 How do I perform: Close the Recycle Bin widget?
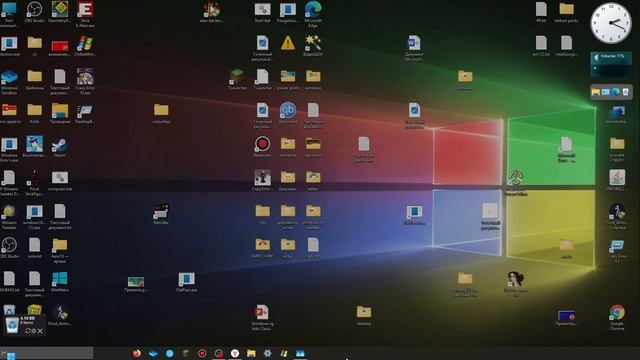pos(40,331)
